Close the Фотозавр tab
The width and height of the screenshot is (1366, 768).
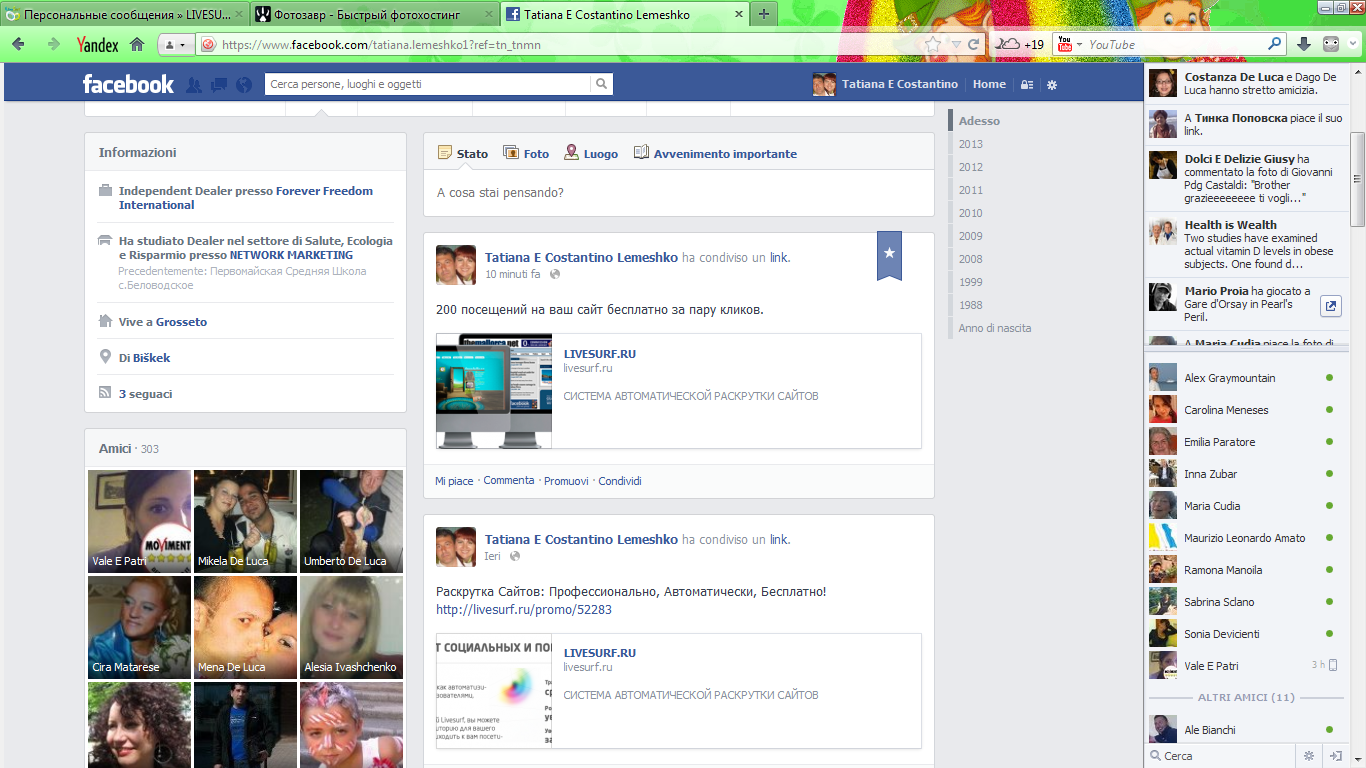[x=490, y=14]
